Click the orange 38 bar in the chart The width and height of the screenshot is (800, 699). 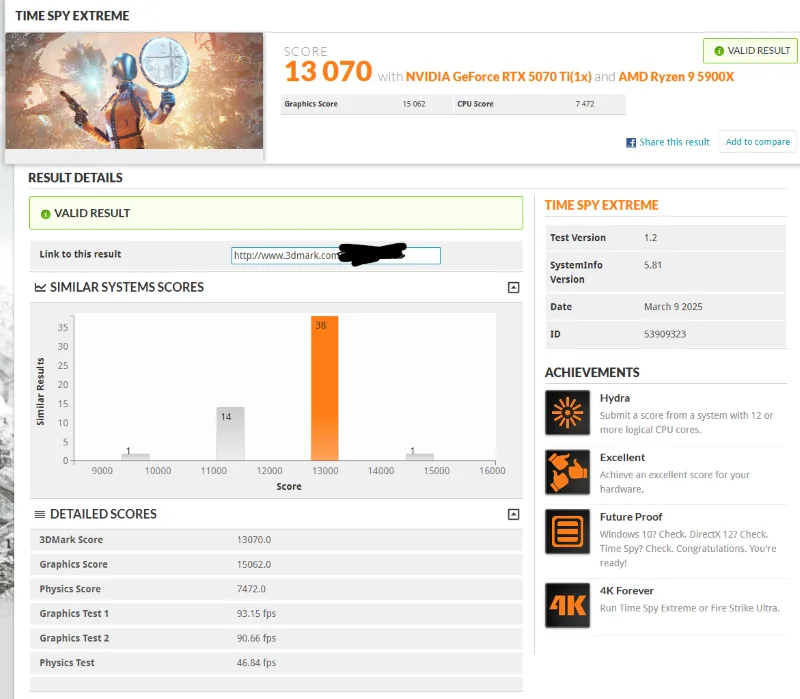coord(324,388)
